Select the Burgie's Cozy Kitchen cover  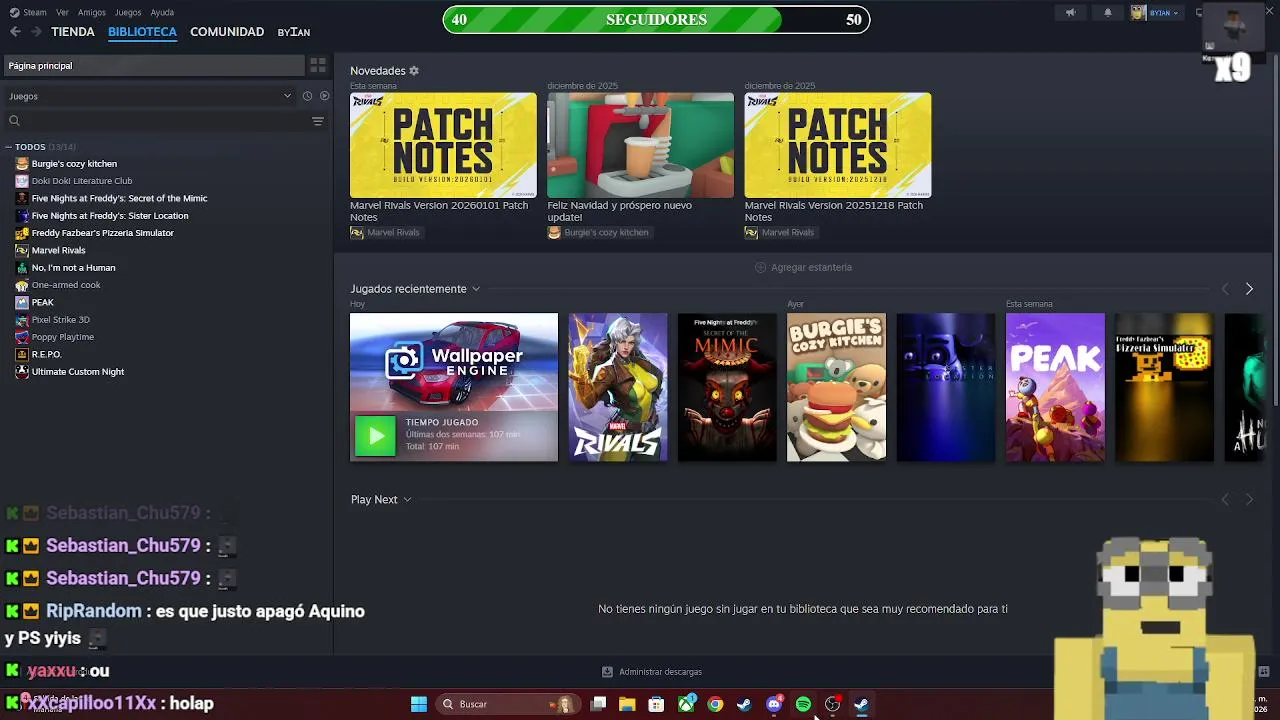coord(836,388)
